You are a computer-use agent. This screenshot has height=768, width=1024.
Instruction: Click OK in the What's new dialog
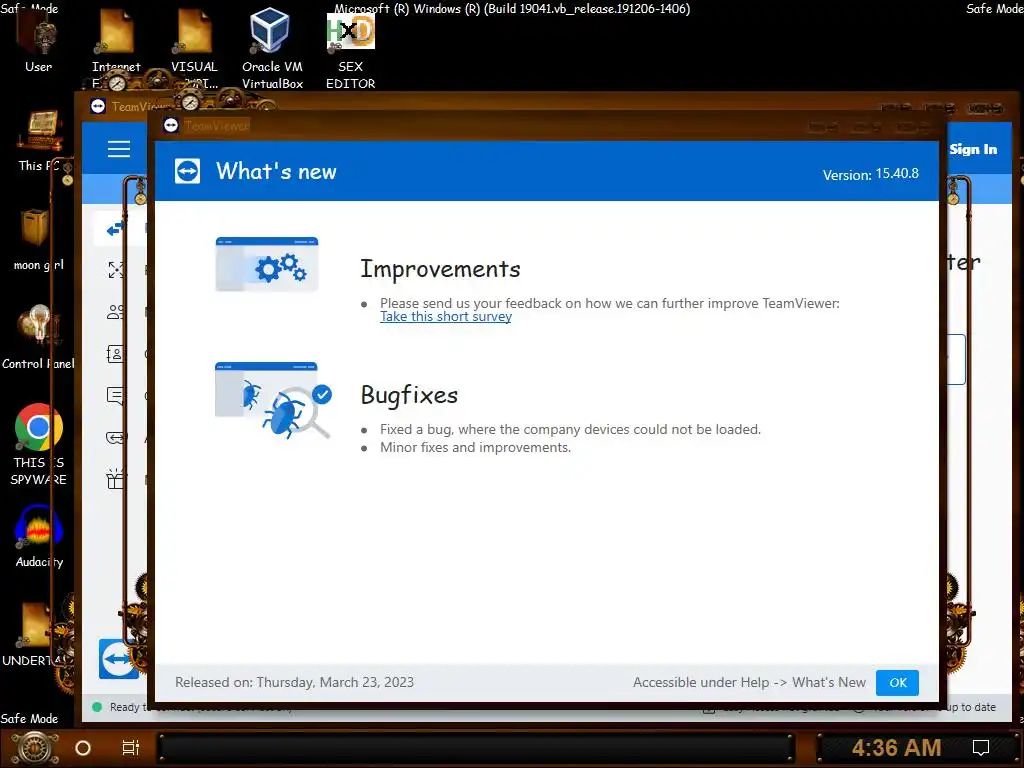coord(897,682)
